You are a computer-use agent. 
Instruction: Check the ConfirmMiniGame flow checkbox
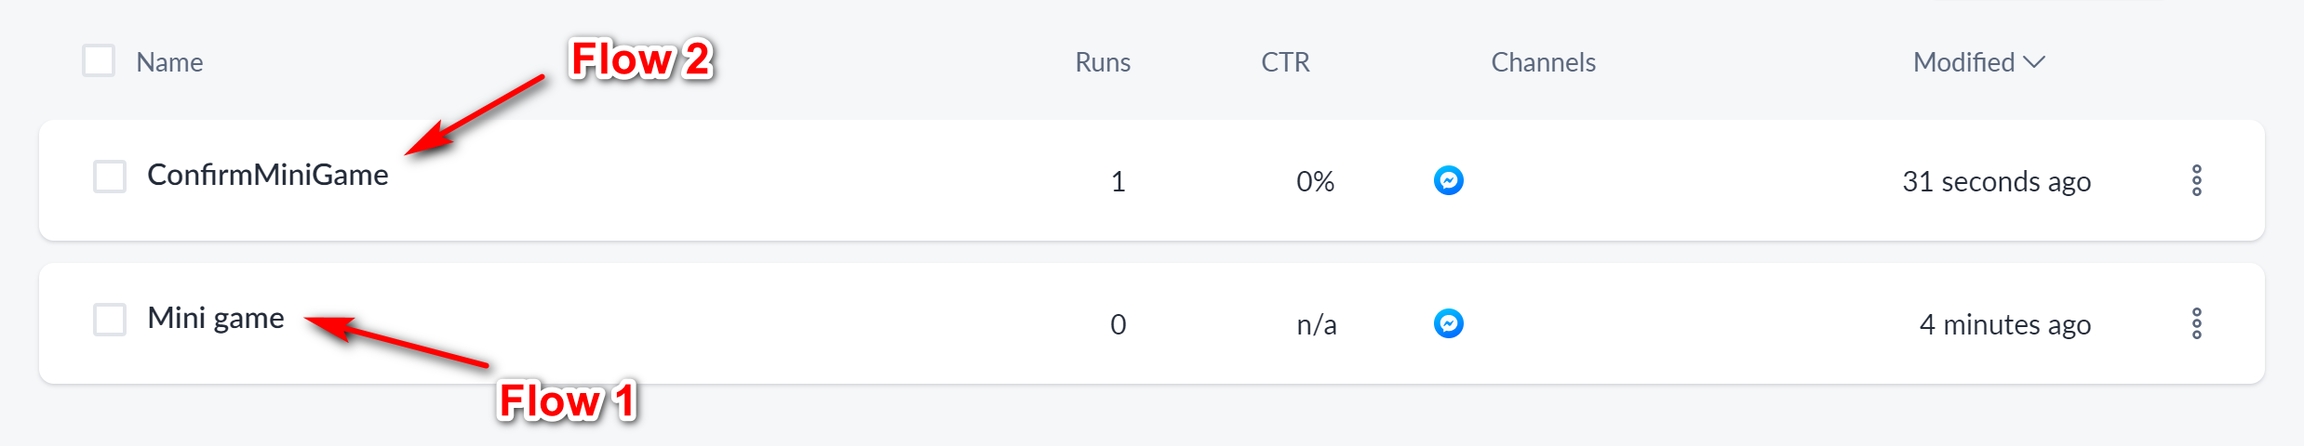tap(110, 177)
